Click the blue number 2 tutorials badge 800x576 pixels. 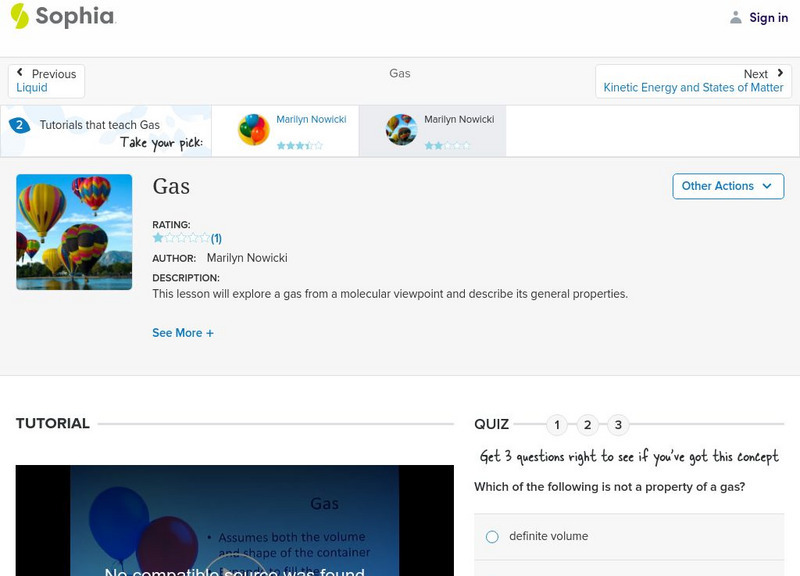tap(19, 125)
